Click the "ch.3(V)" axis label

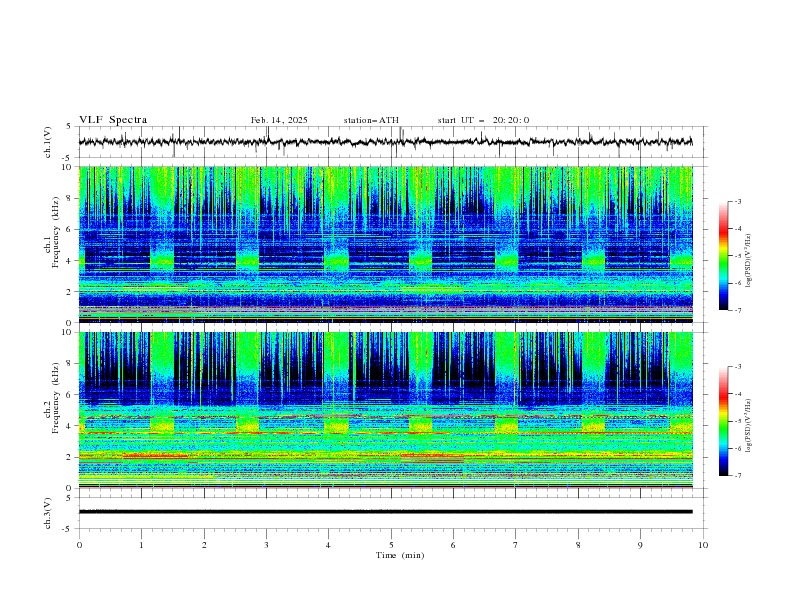tap(48, 513)
